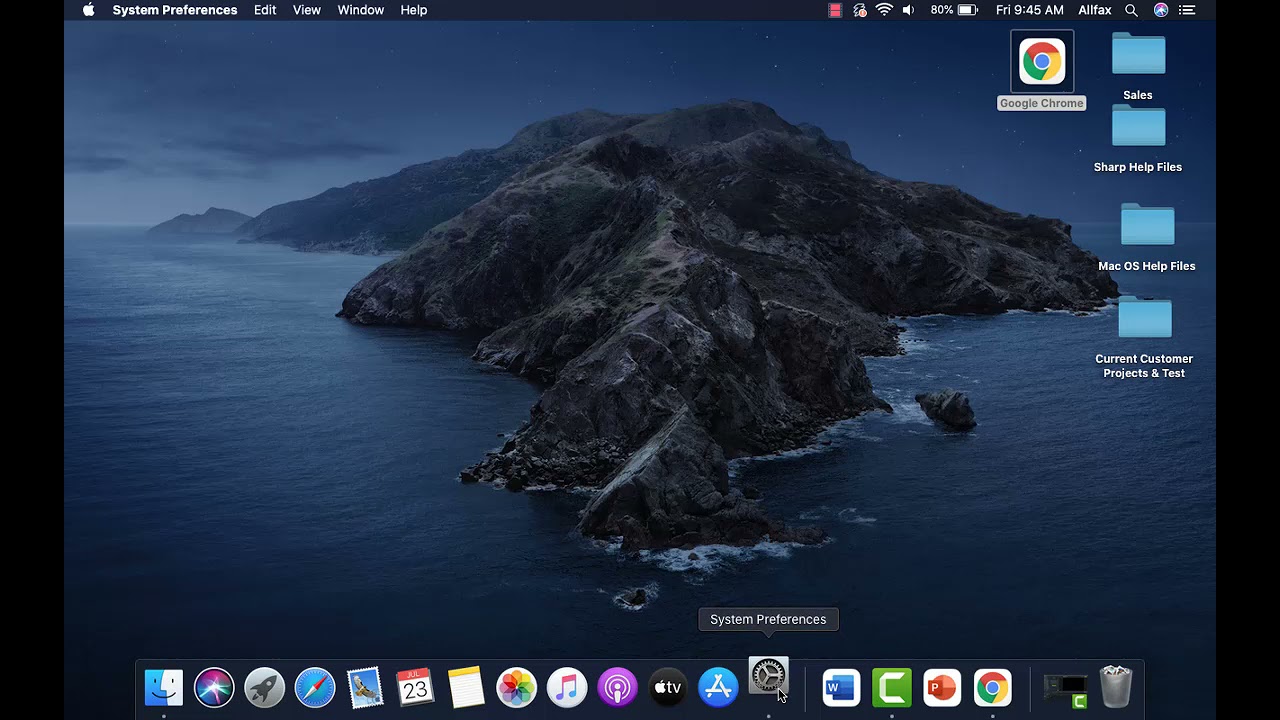
Task: Open System Preferences application menu
Action: click(175, 10)
